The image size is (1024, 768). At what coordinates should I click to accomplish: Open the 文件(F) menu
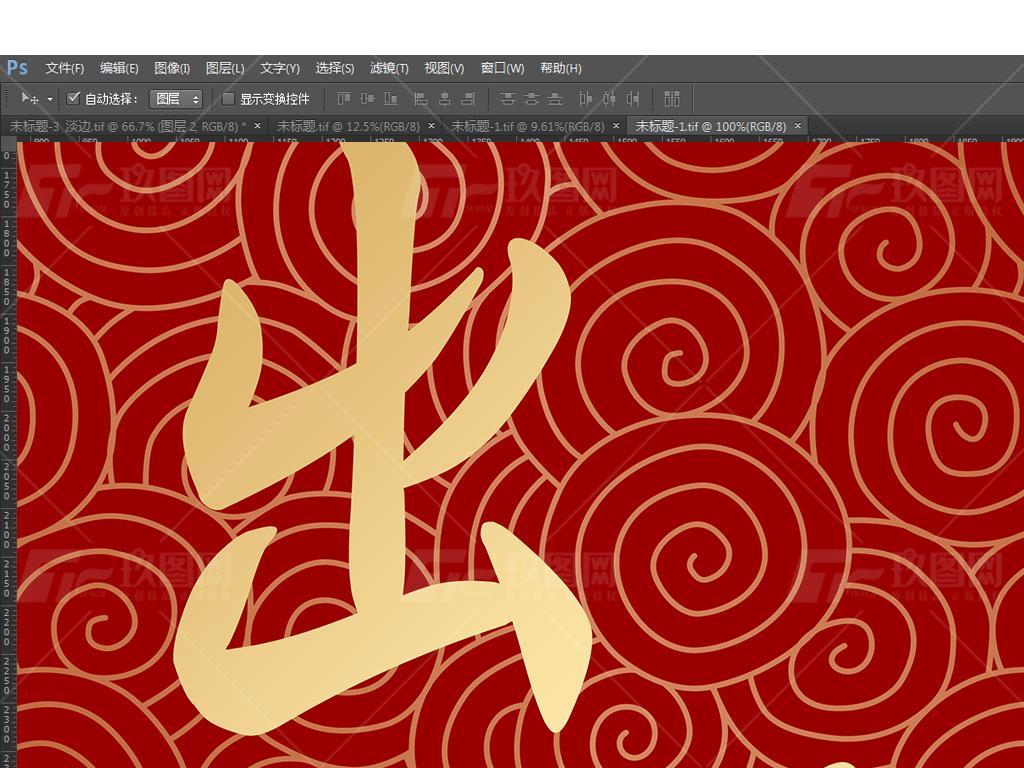point(65,68)
